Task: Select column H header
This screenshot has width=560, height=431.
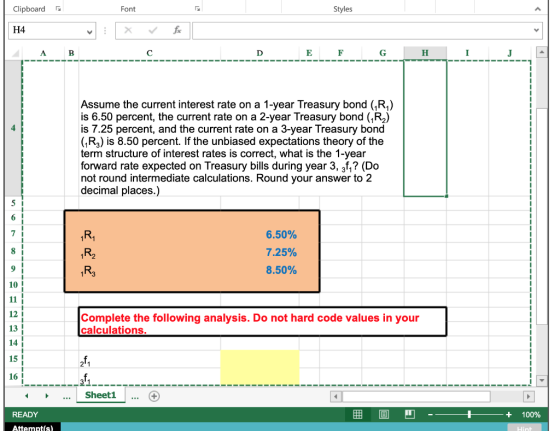Action: pos(425,53)
